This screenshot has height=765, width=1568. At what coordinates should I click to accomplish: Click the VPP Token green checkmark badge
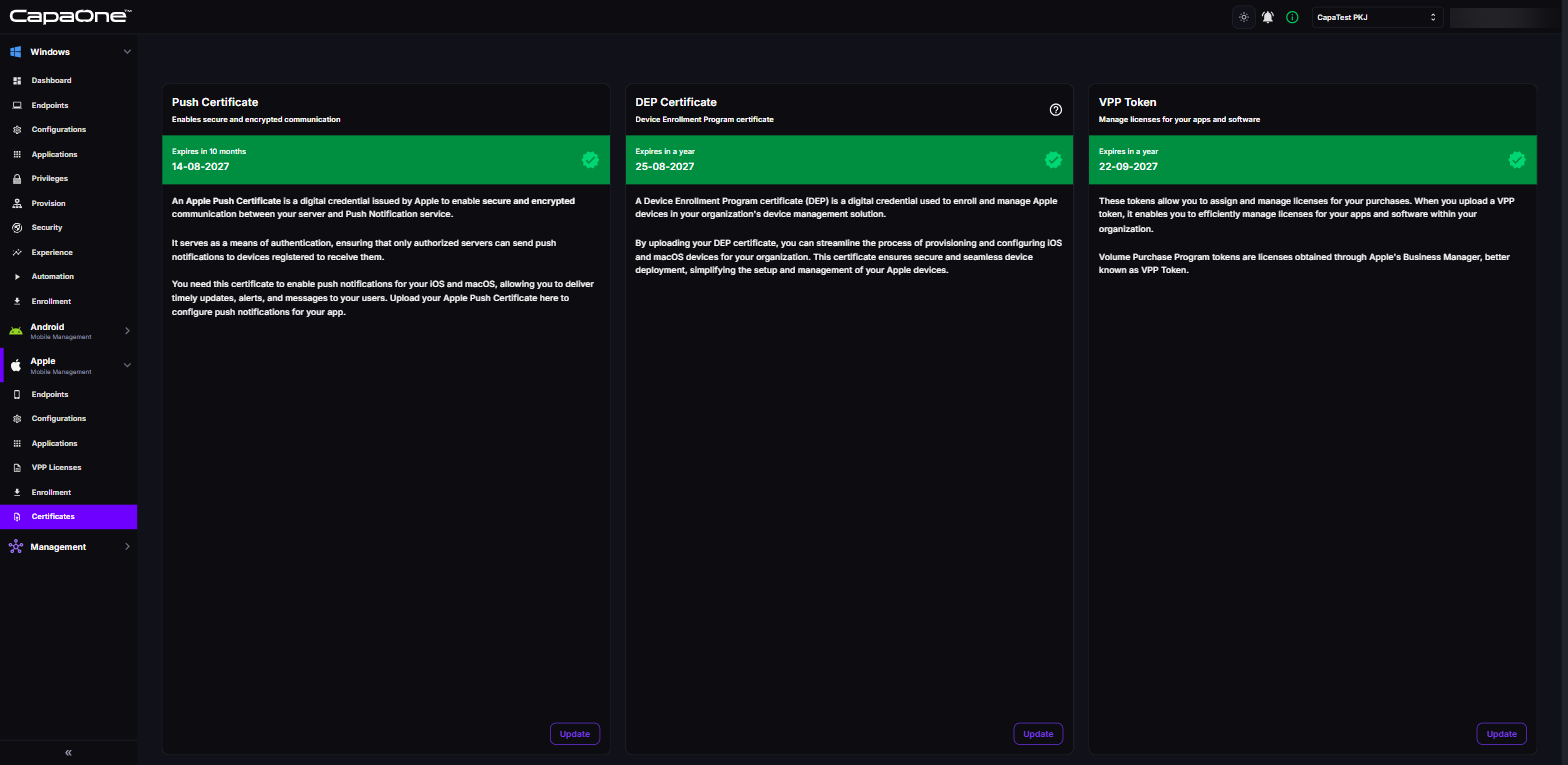(1517, 159)
